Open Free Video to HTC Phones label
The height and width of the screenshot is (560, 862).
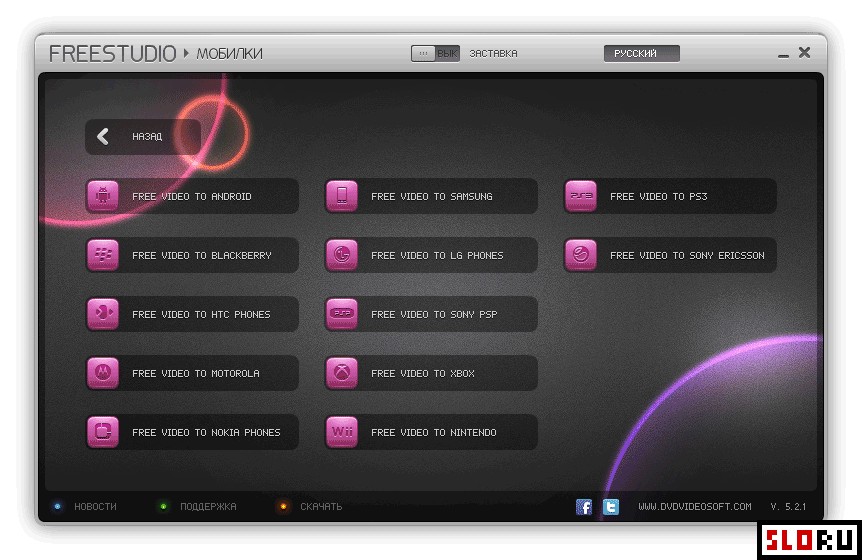point(201,314)
